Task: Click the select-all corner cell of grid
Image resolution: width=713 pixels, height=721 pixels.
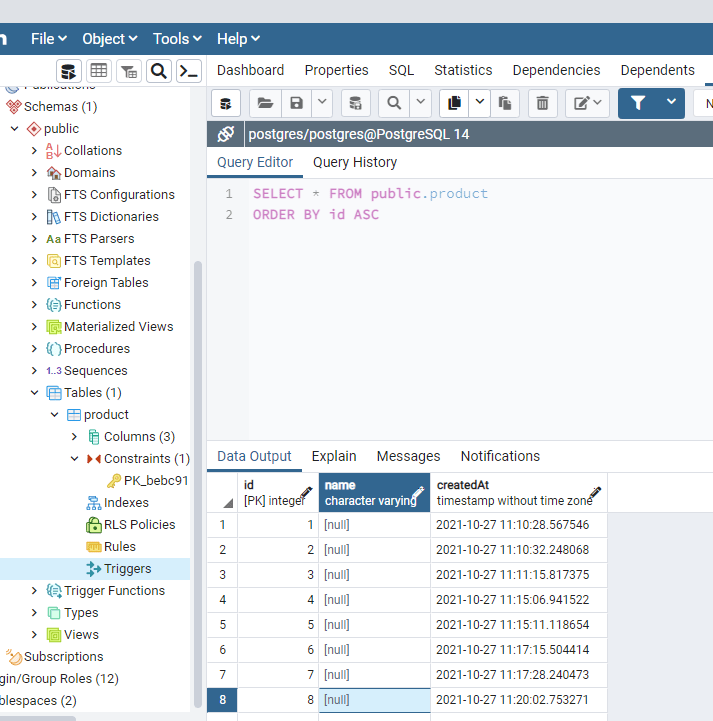Action: coord(222,492)
